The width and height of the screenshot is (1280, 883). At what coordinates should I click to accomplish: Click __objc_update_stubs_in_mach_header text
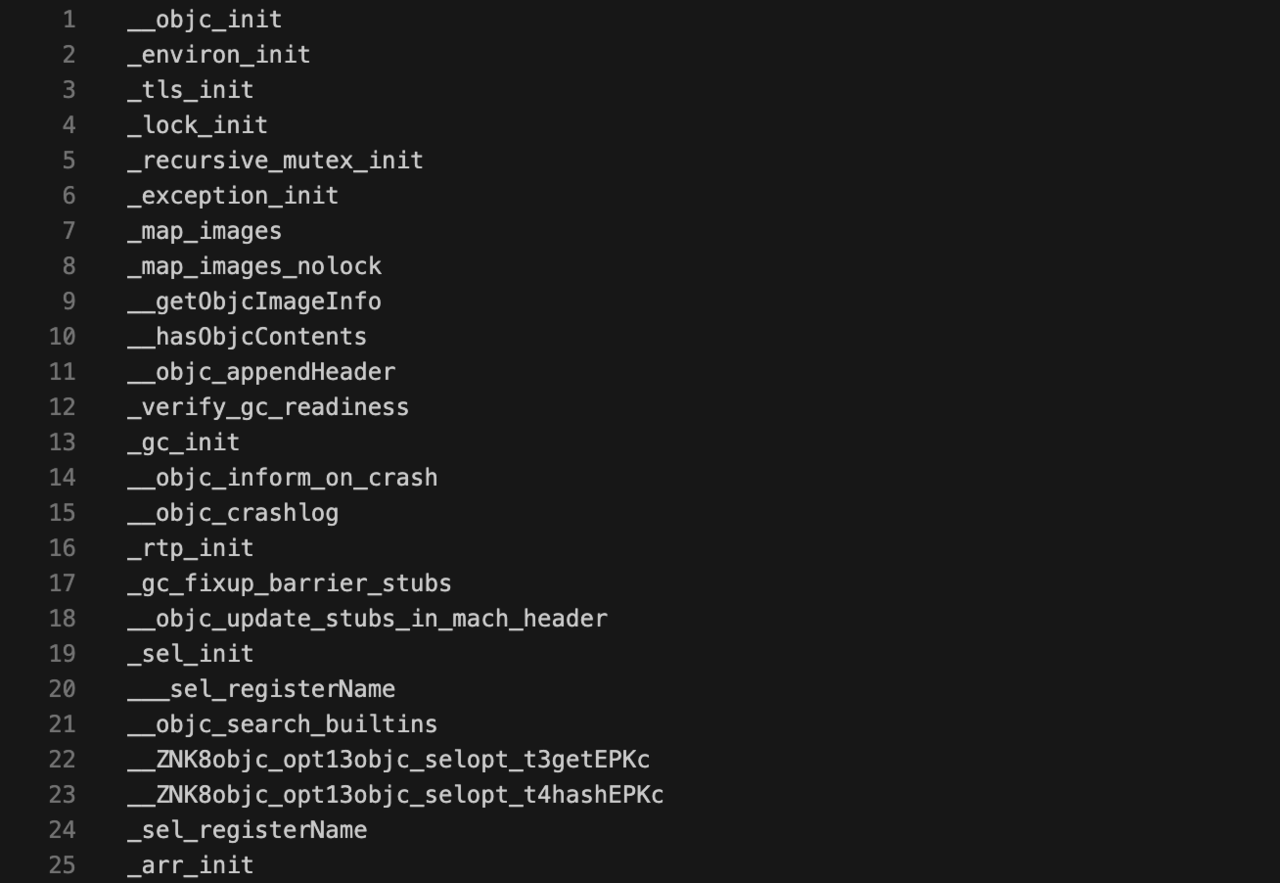coord(367,618)
